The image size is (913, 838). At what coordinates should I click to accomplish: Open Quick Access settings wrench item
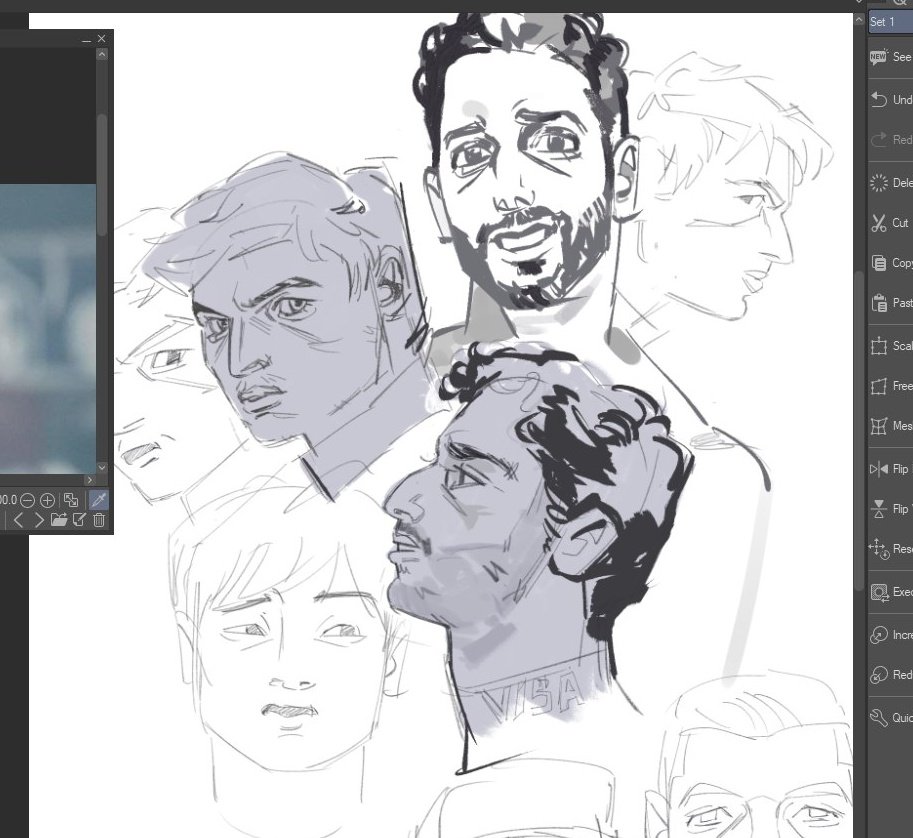click(x=890, y=717)
